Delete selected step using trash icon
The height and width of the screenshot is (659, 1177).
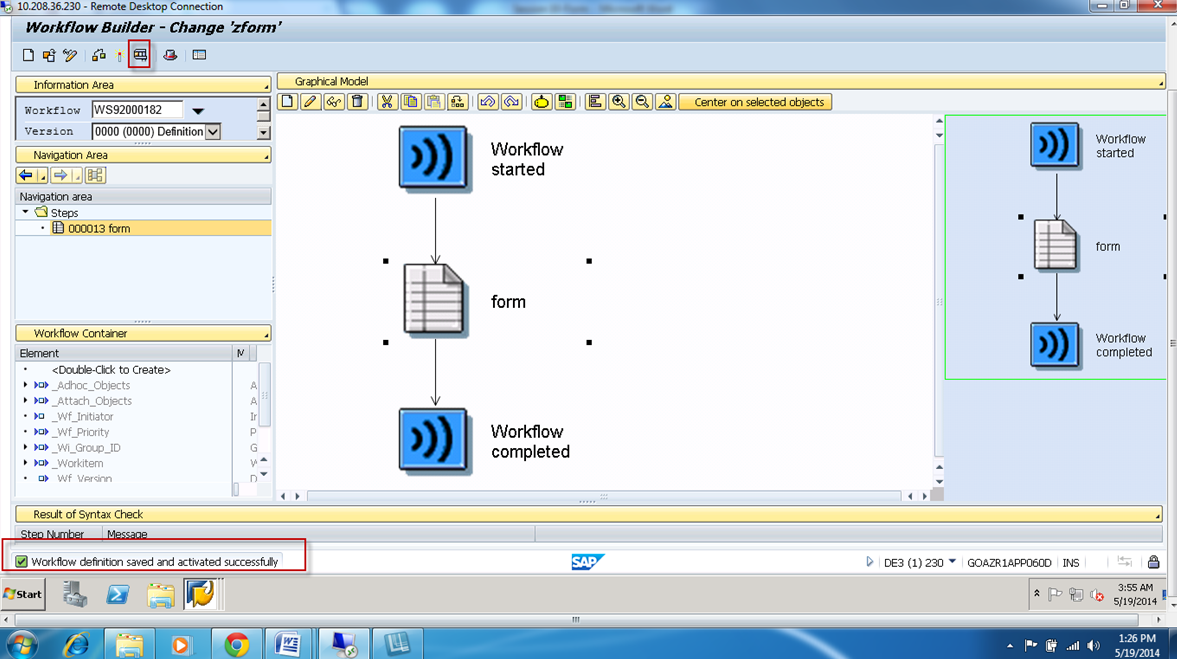[x=358, y=101]
